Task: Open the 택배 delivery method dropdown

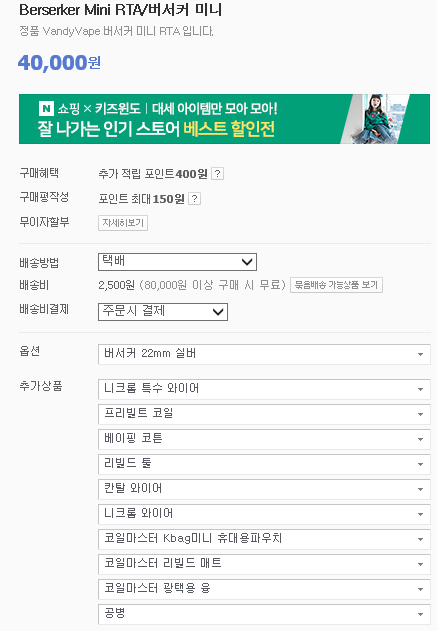Action: [177, 262]
